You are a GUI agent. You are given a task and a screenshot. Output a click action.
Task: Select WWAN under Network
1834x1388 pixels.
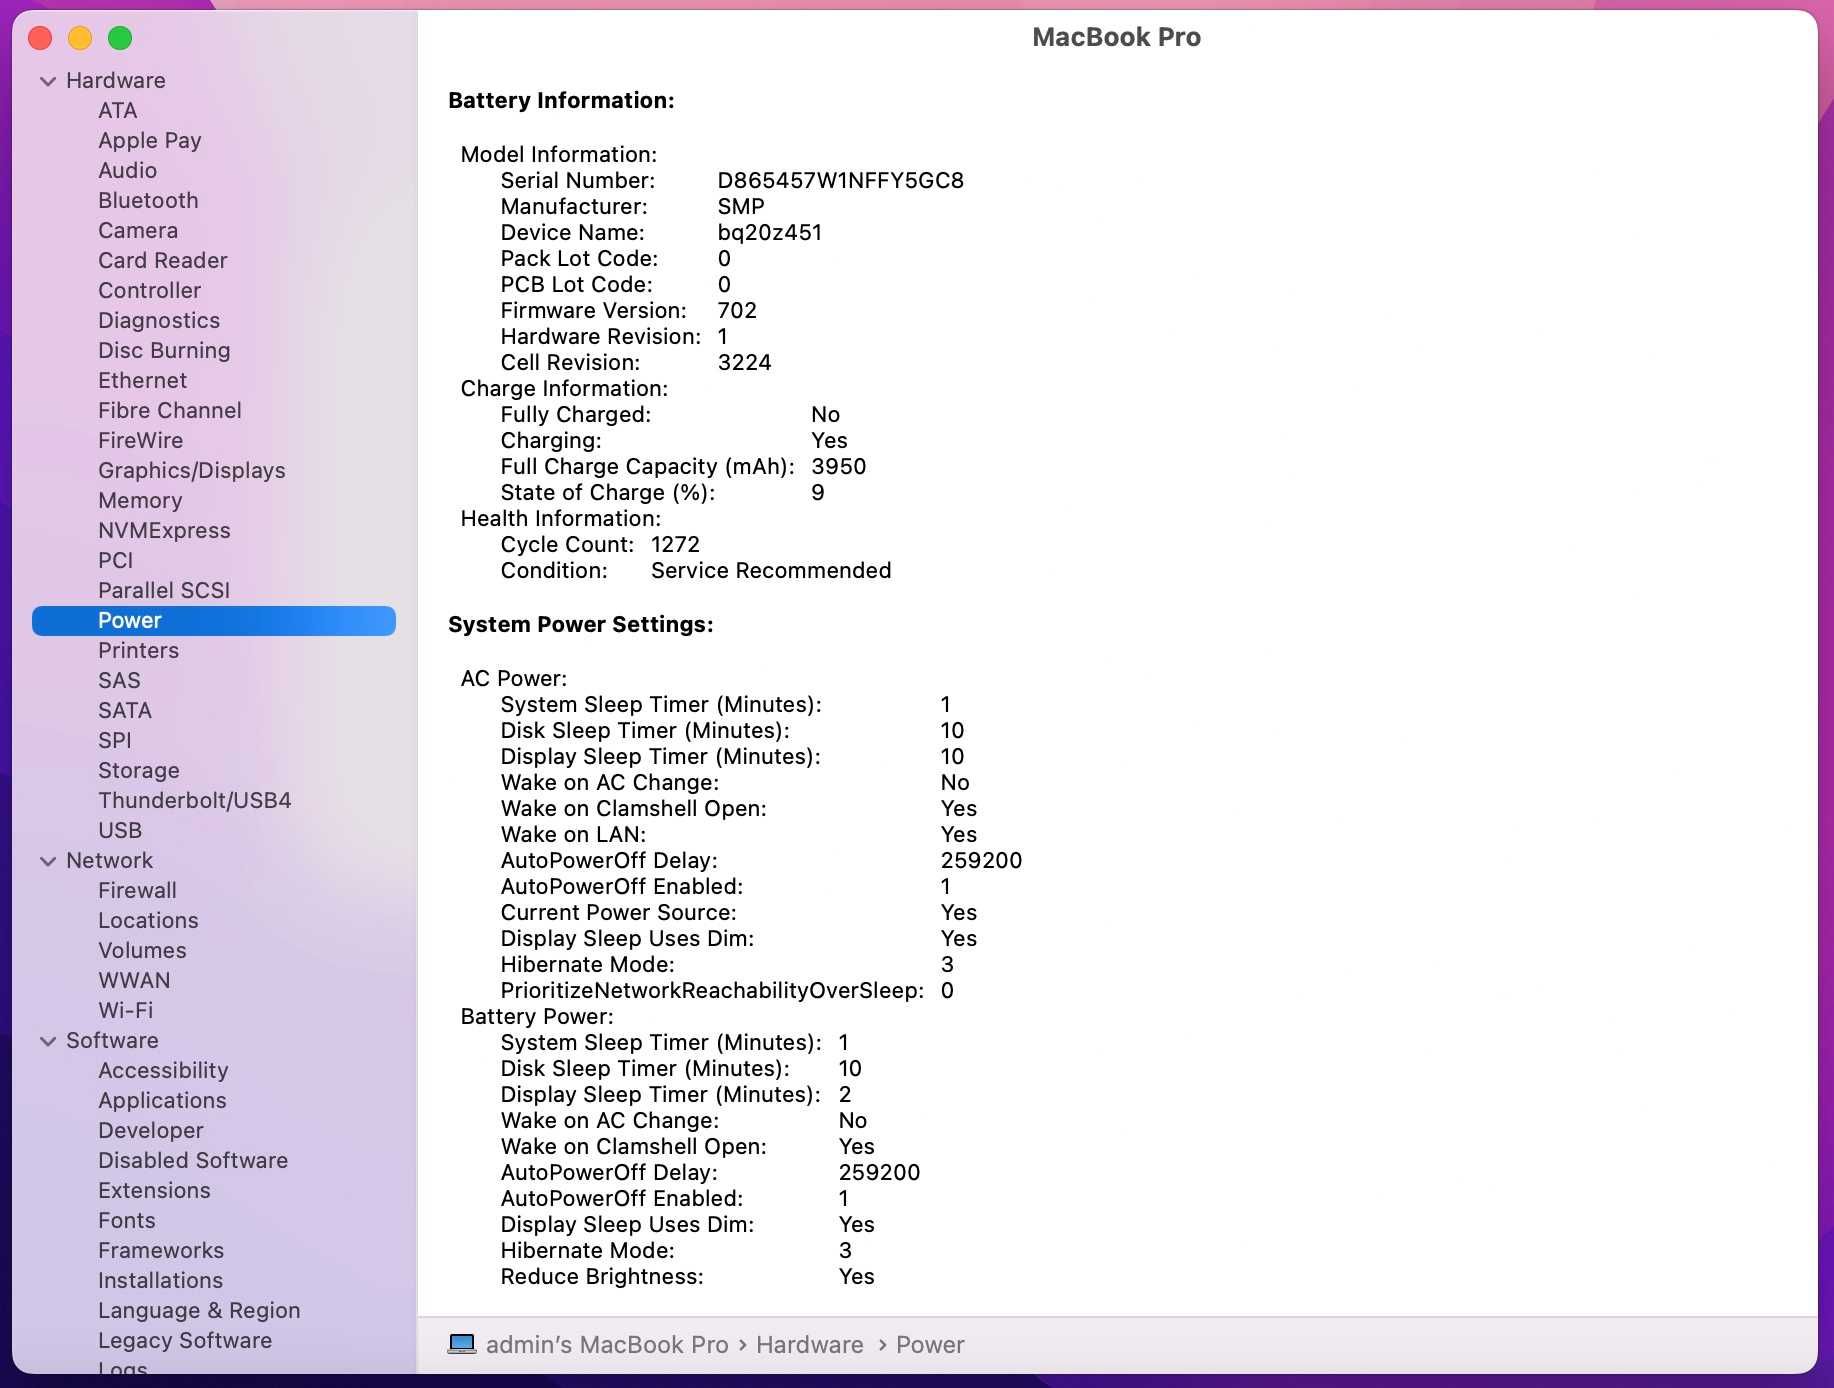(x=134, y=981)
